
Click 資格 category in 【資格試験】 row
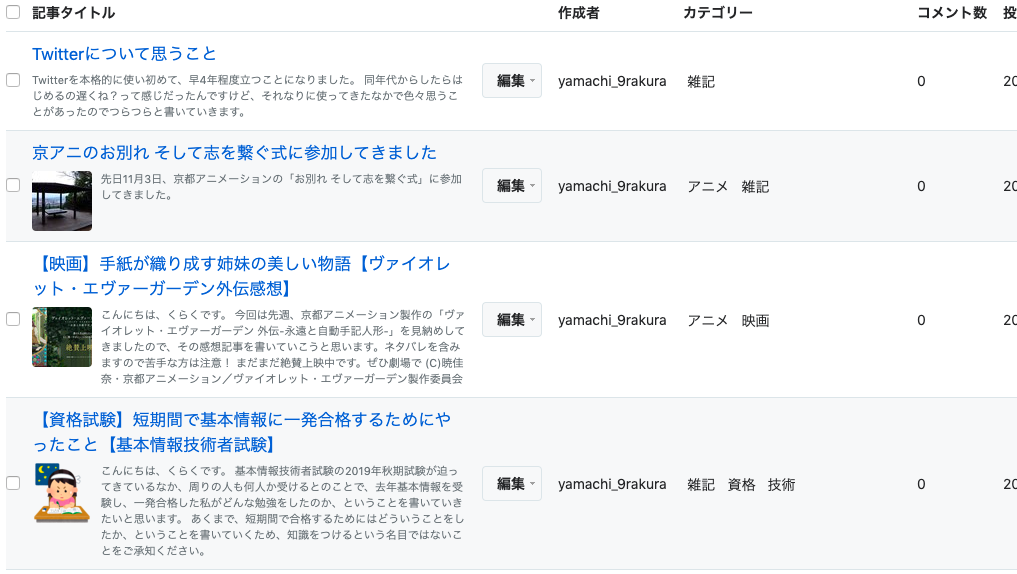(x=741, y=484)
